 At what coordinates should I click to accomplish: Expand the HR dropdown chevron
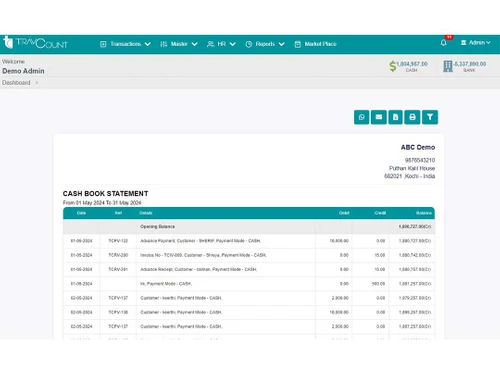pos(233,44)
